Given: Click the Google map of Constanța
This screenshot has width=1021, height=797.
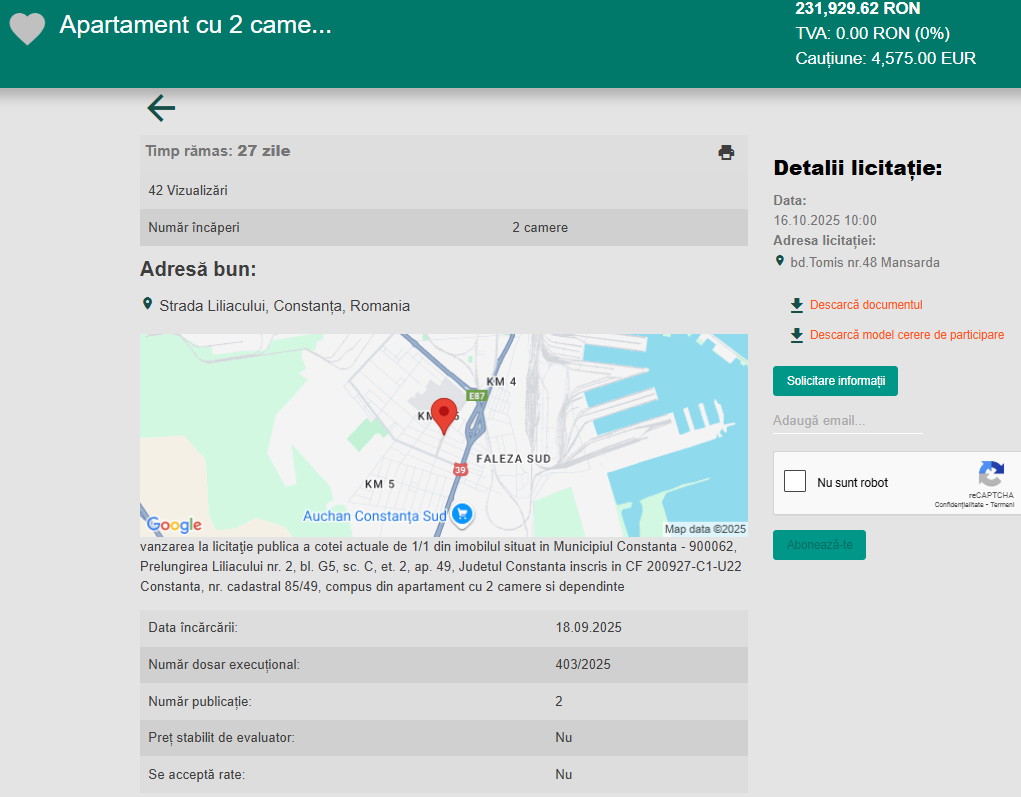Looking at the screenshot, I should [443, 436].
